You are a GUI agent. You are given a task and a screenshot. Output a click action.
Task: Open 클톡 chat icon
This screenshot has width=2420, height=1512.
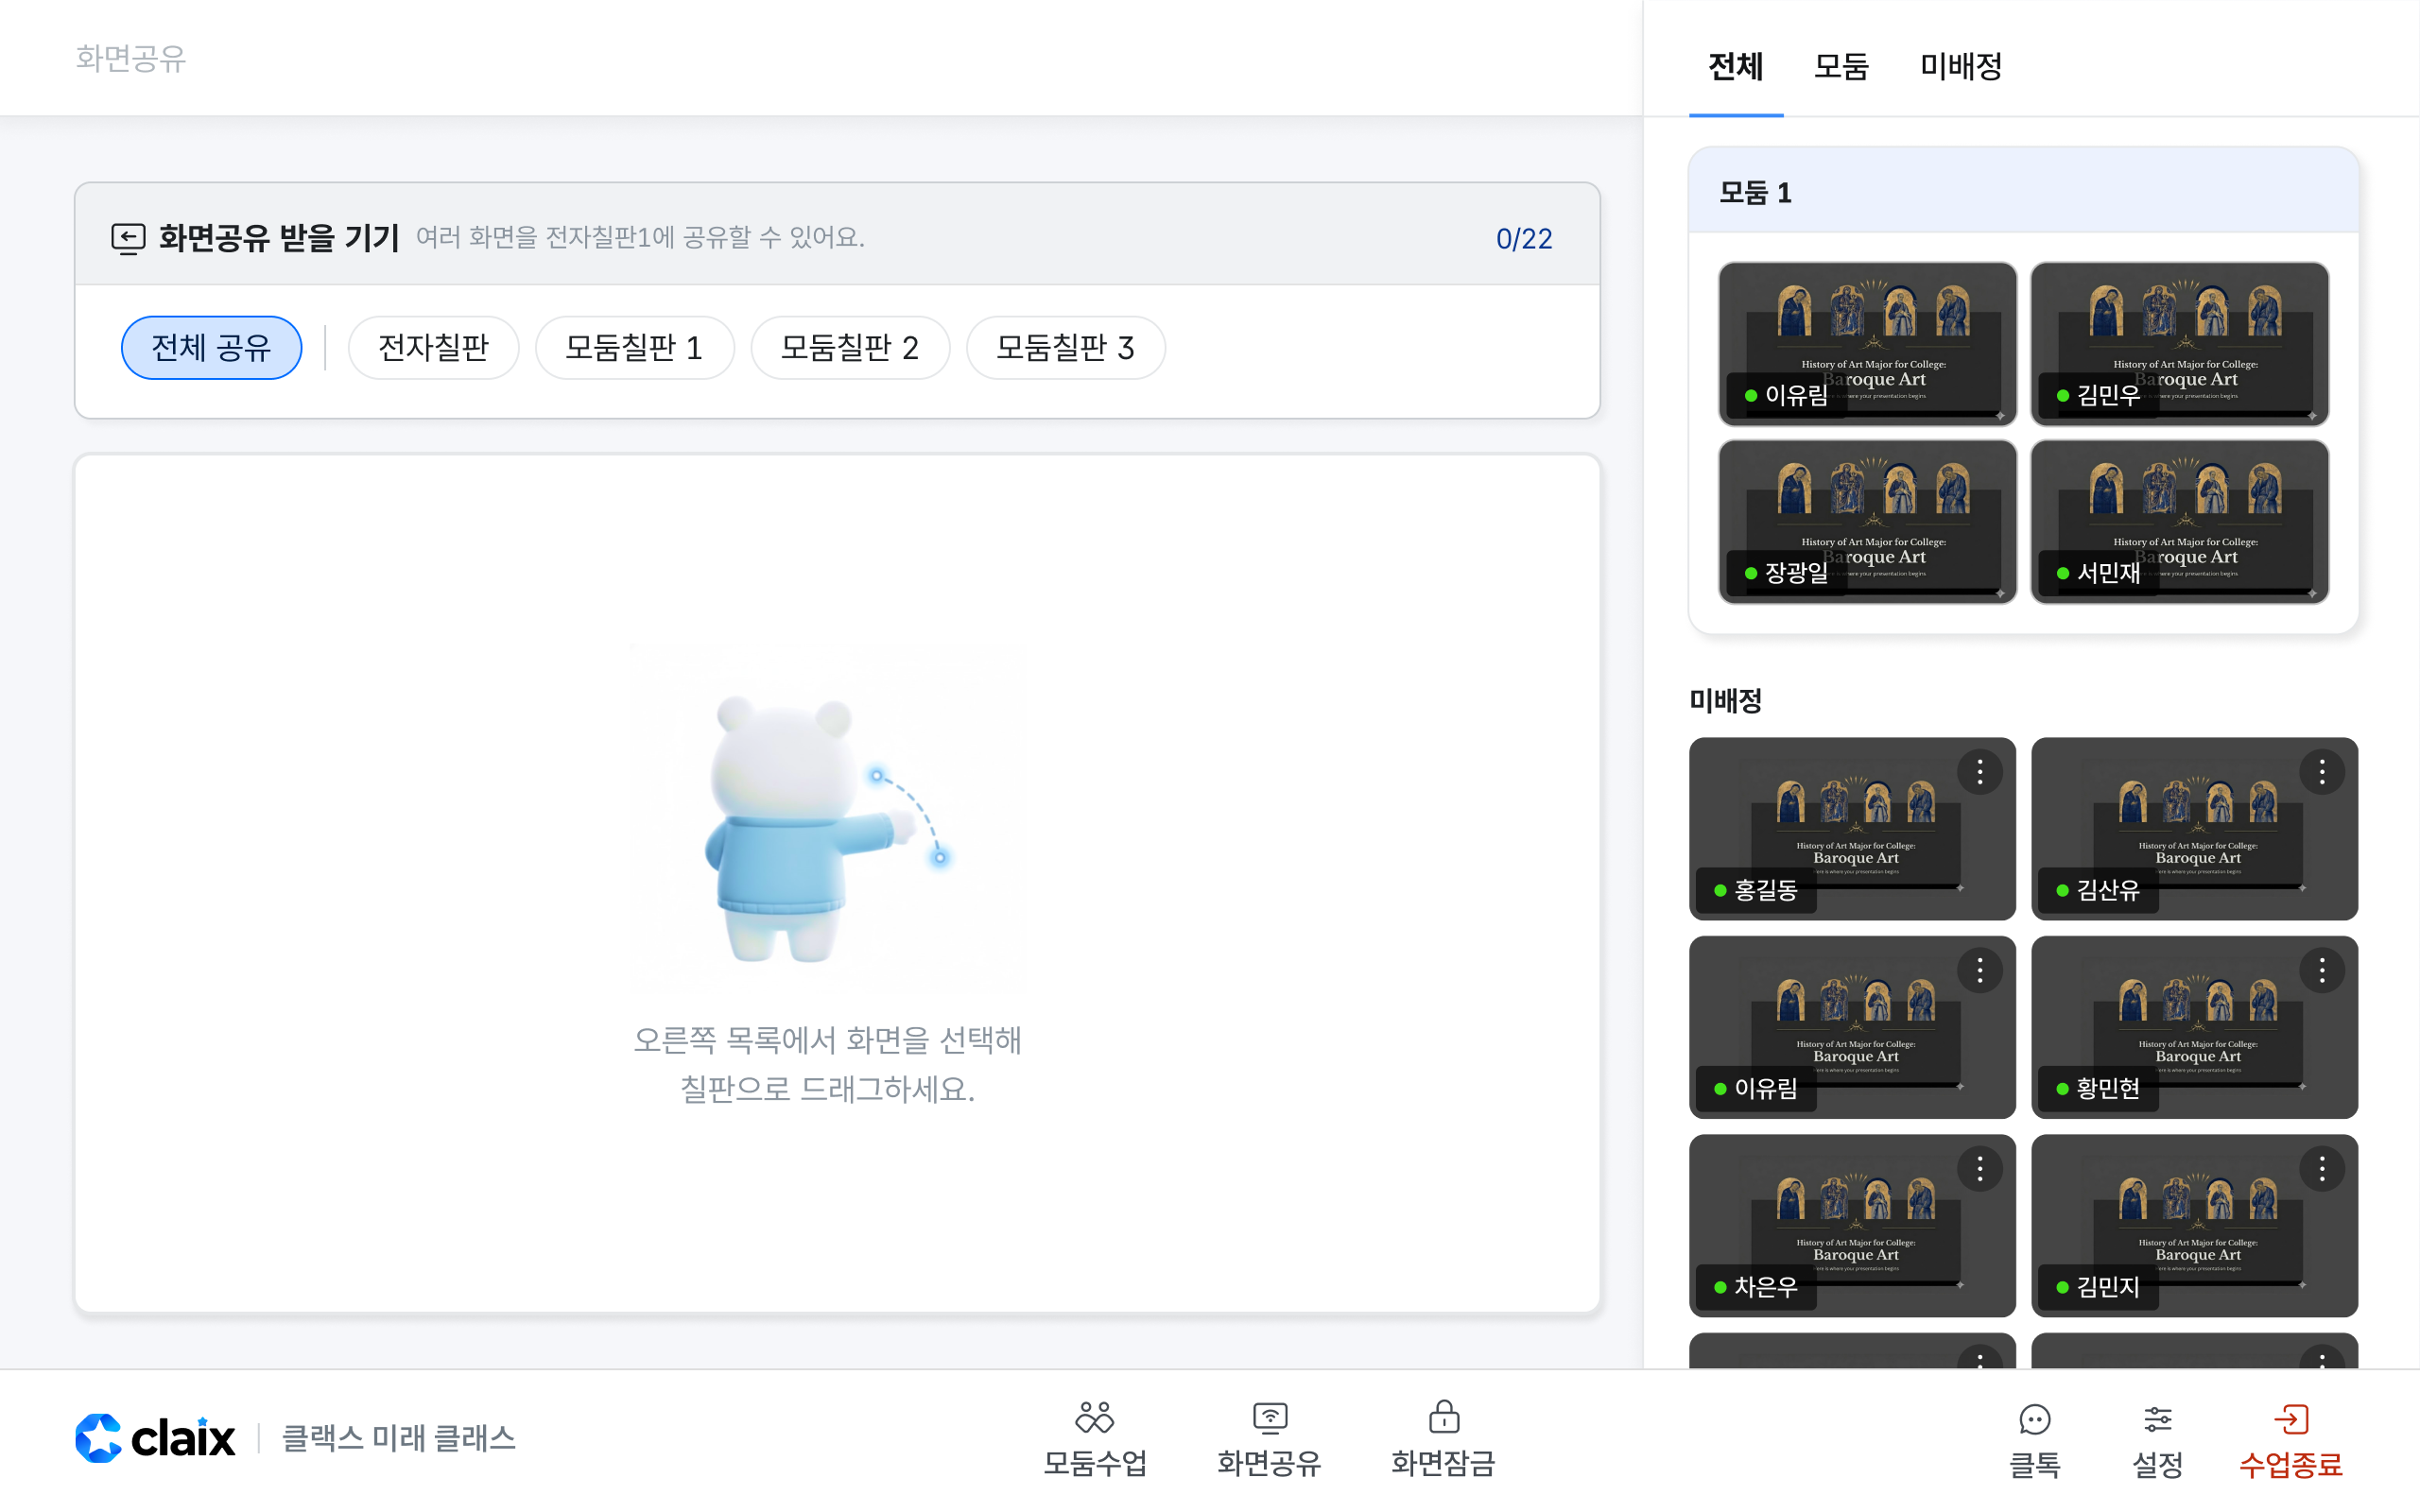coord(2034,1420)
